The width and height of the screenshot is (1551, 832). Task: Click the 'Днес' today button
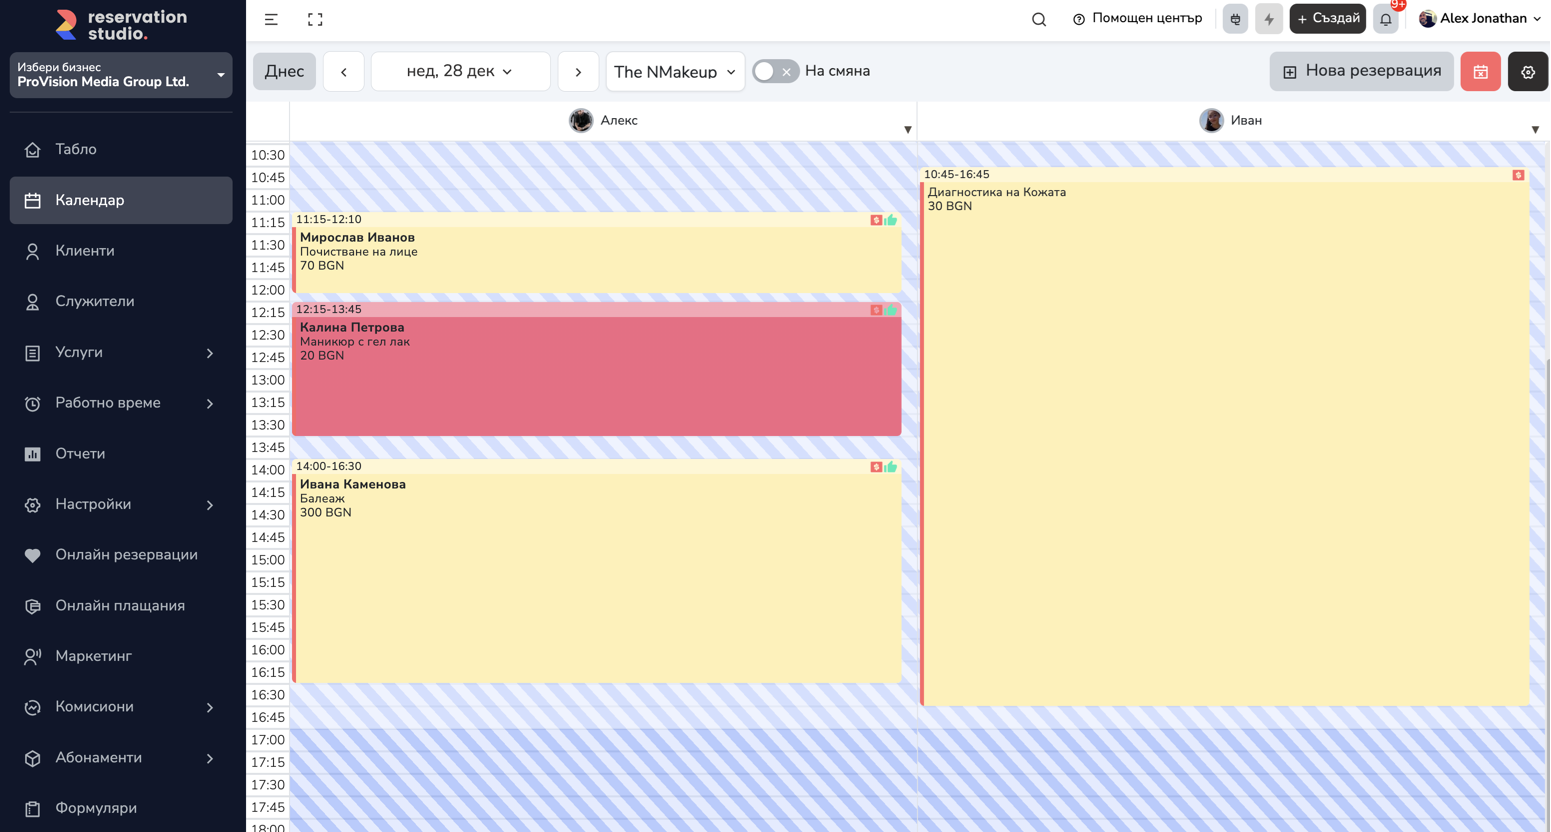tap(284, 72)
